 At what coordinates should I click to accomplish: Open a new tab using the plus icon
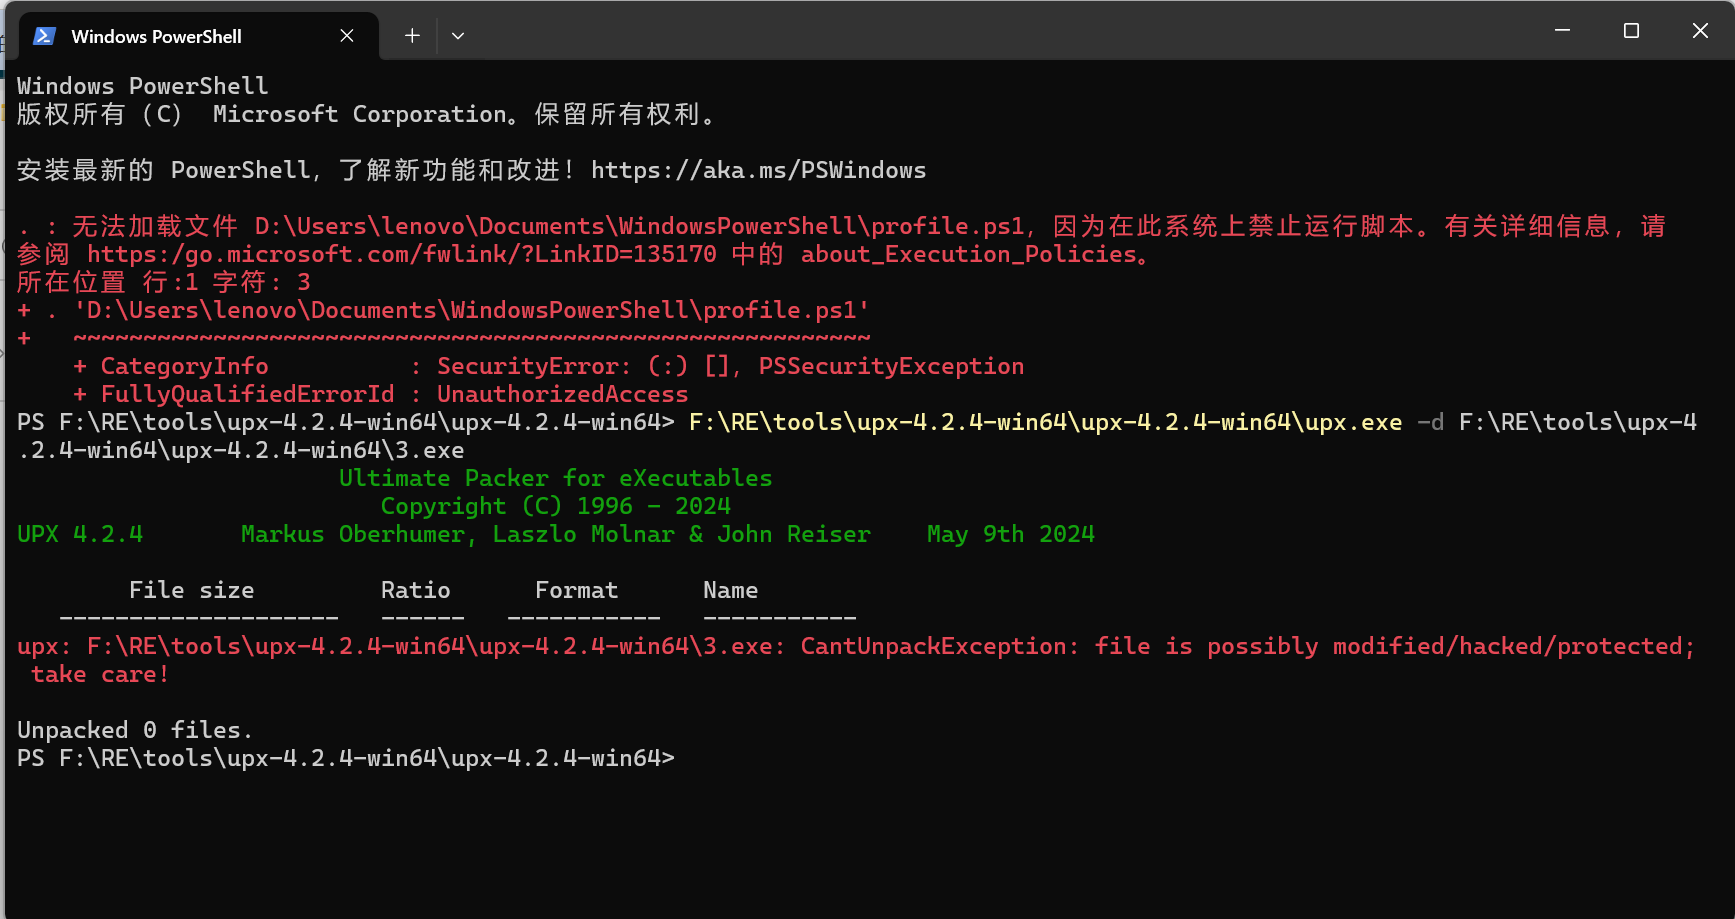coord(411,35)
